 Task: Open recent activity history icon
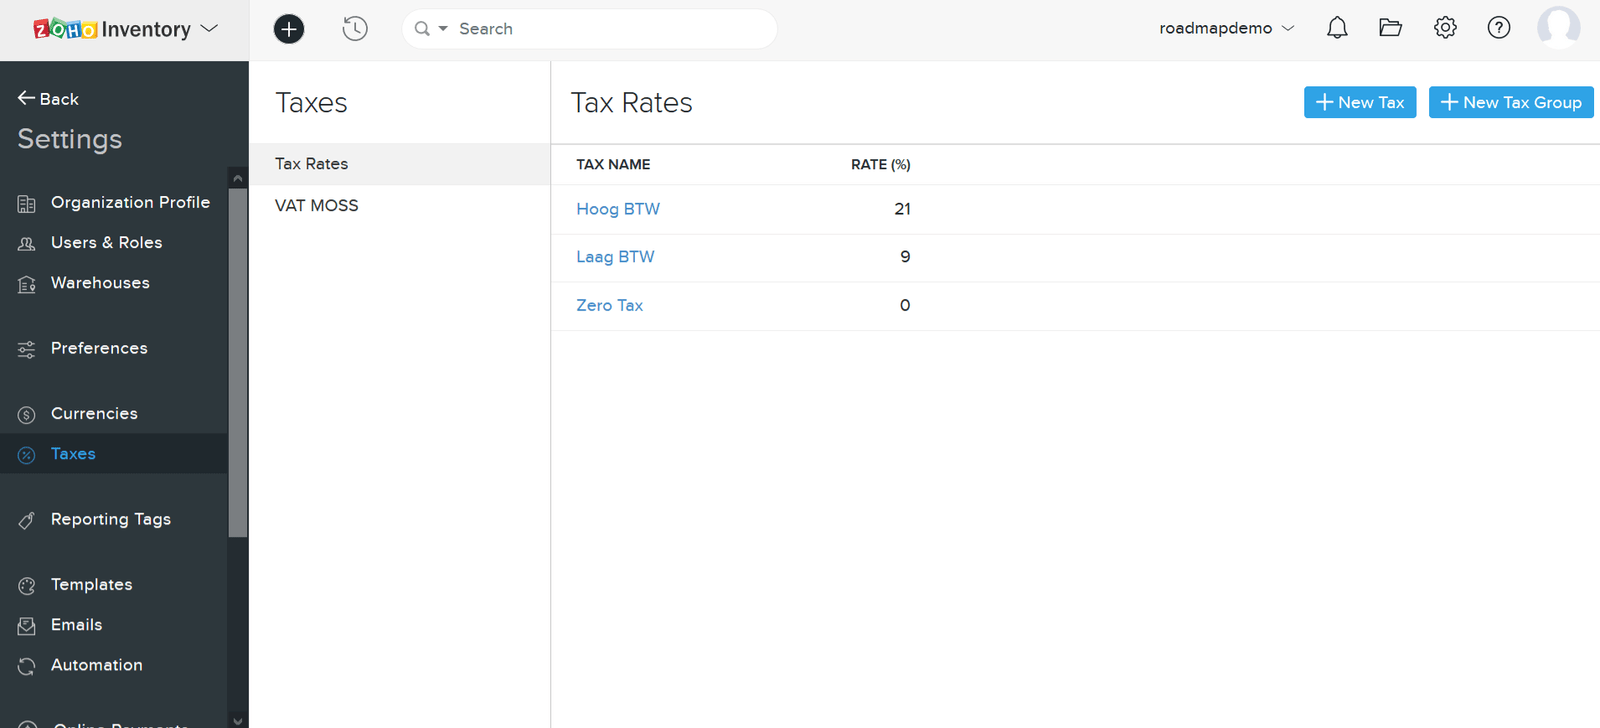coord(355,29)
